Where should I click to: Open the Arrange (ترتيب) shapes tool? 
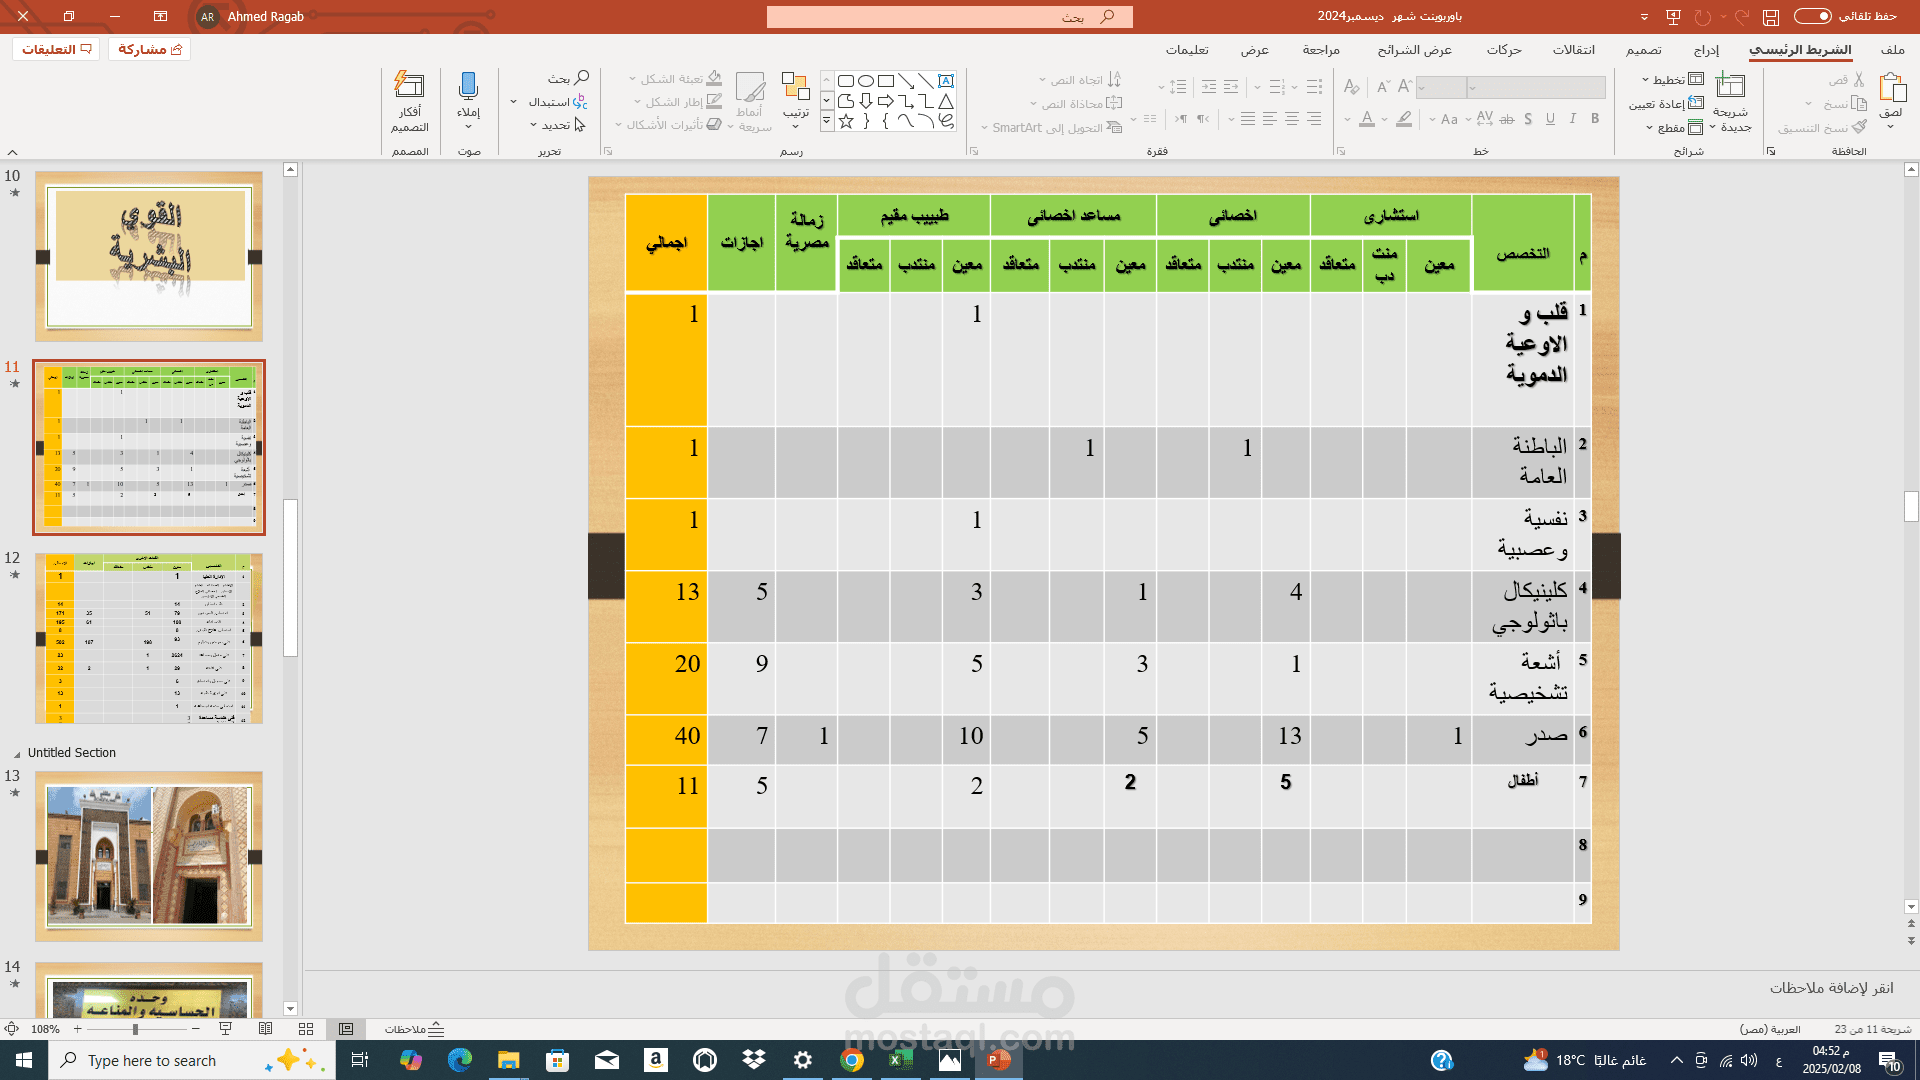click(x=796, y=88)
